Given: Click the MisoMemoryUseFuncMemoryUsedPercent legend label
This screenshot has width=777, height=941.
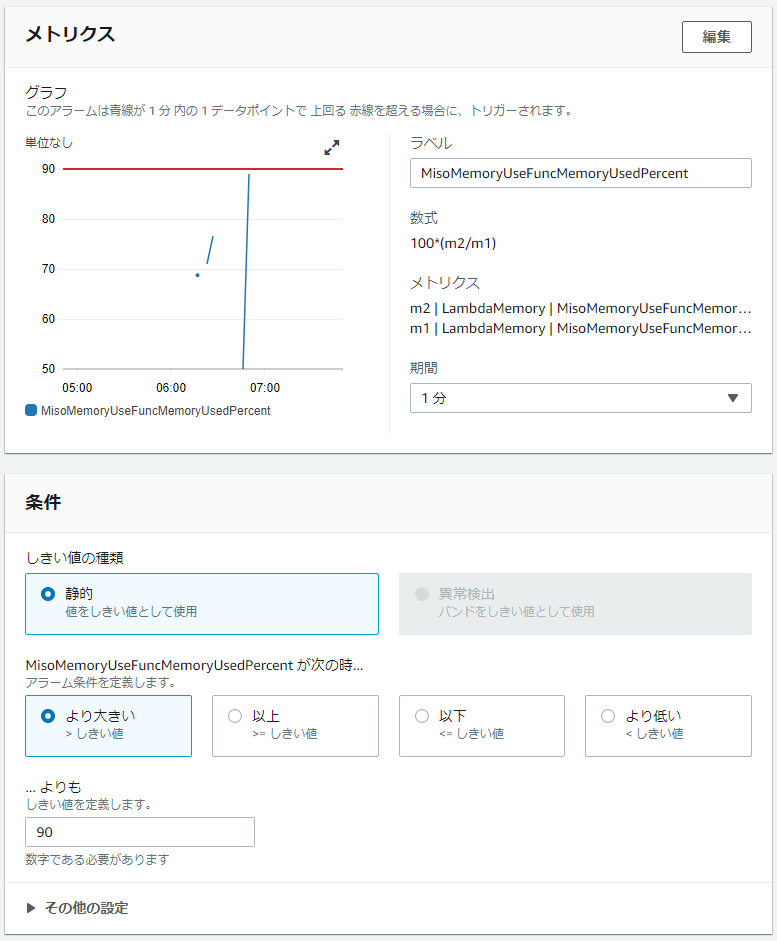Looking at the screenshot, I should [155, 411].
